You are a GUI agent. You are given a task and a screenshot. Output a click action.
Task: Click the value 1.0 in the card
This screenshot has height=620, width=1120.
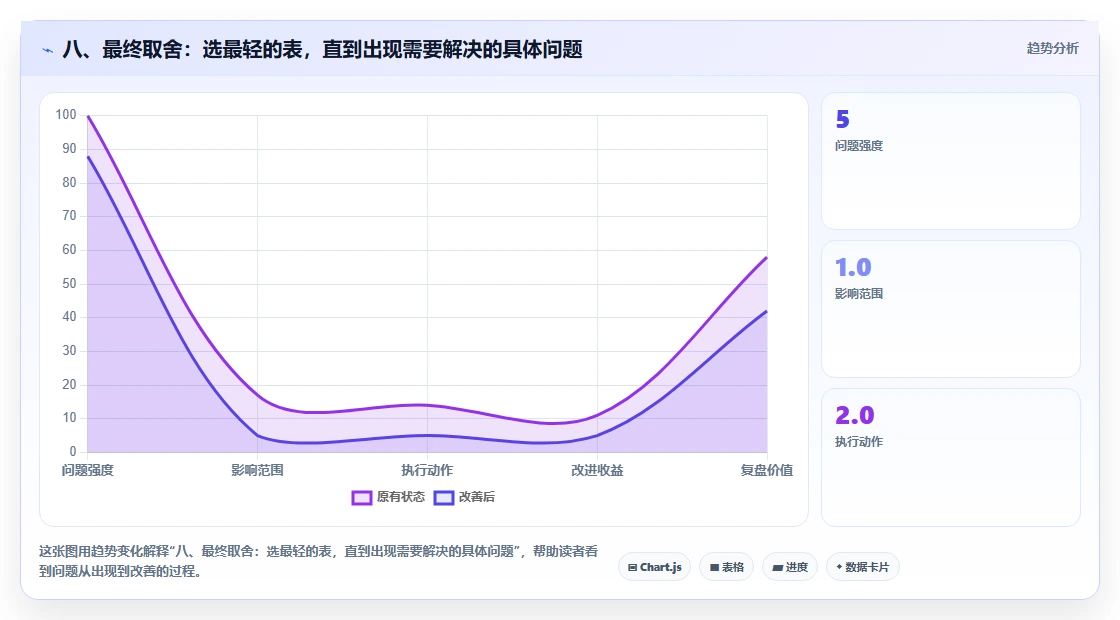854,267
